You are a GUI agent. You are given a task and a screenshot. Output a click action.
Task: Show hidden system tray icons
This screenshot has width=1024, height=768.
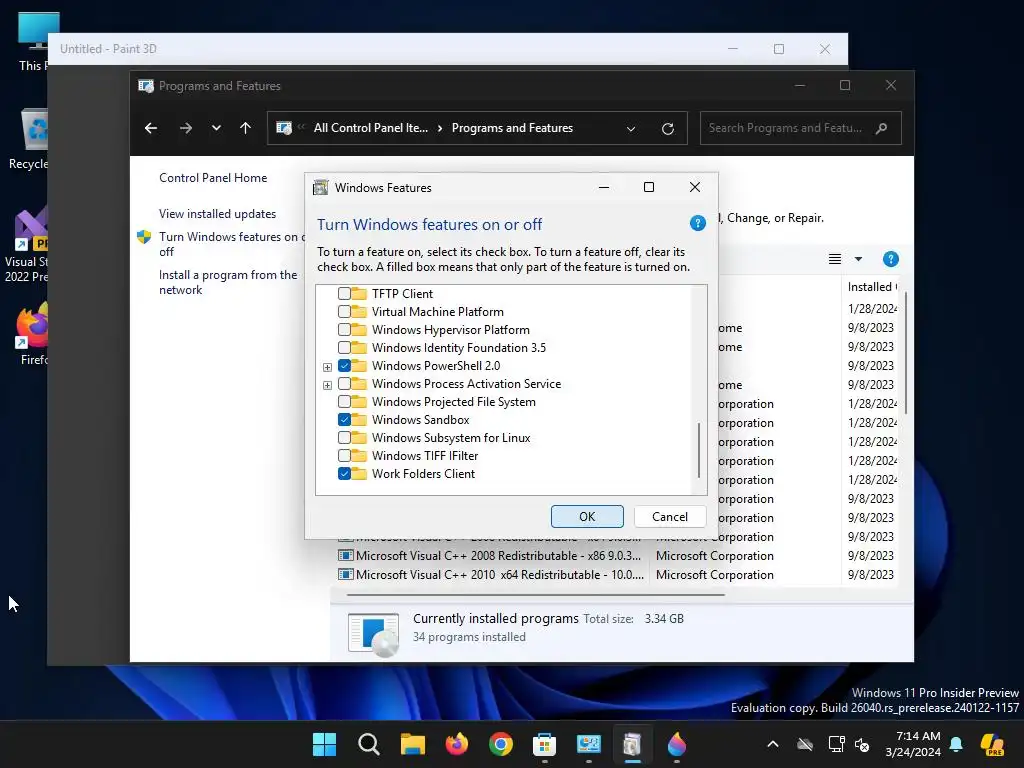773,744
